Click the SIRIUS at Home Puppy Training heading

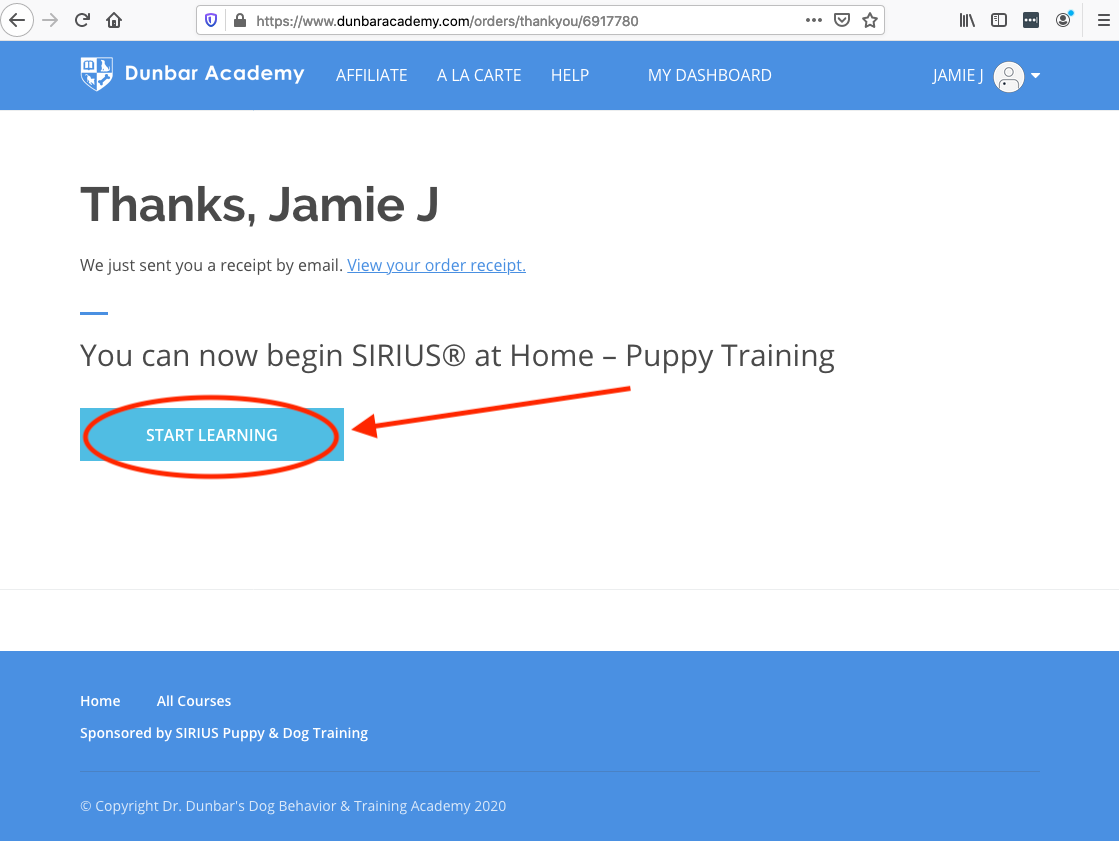tap(457, 356)
